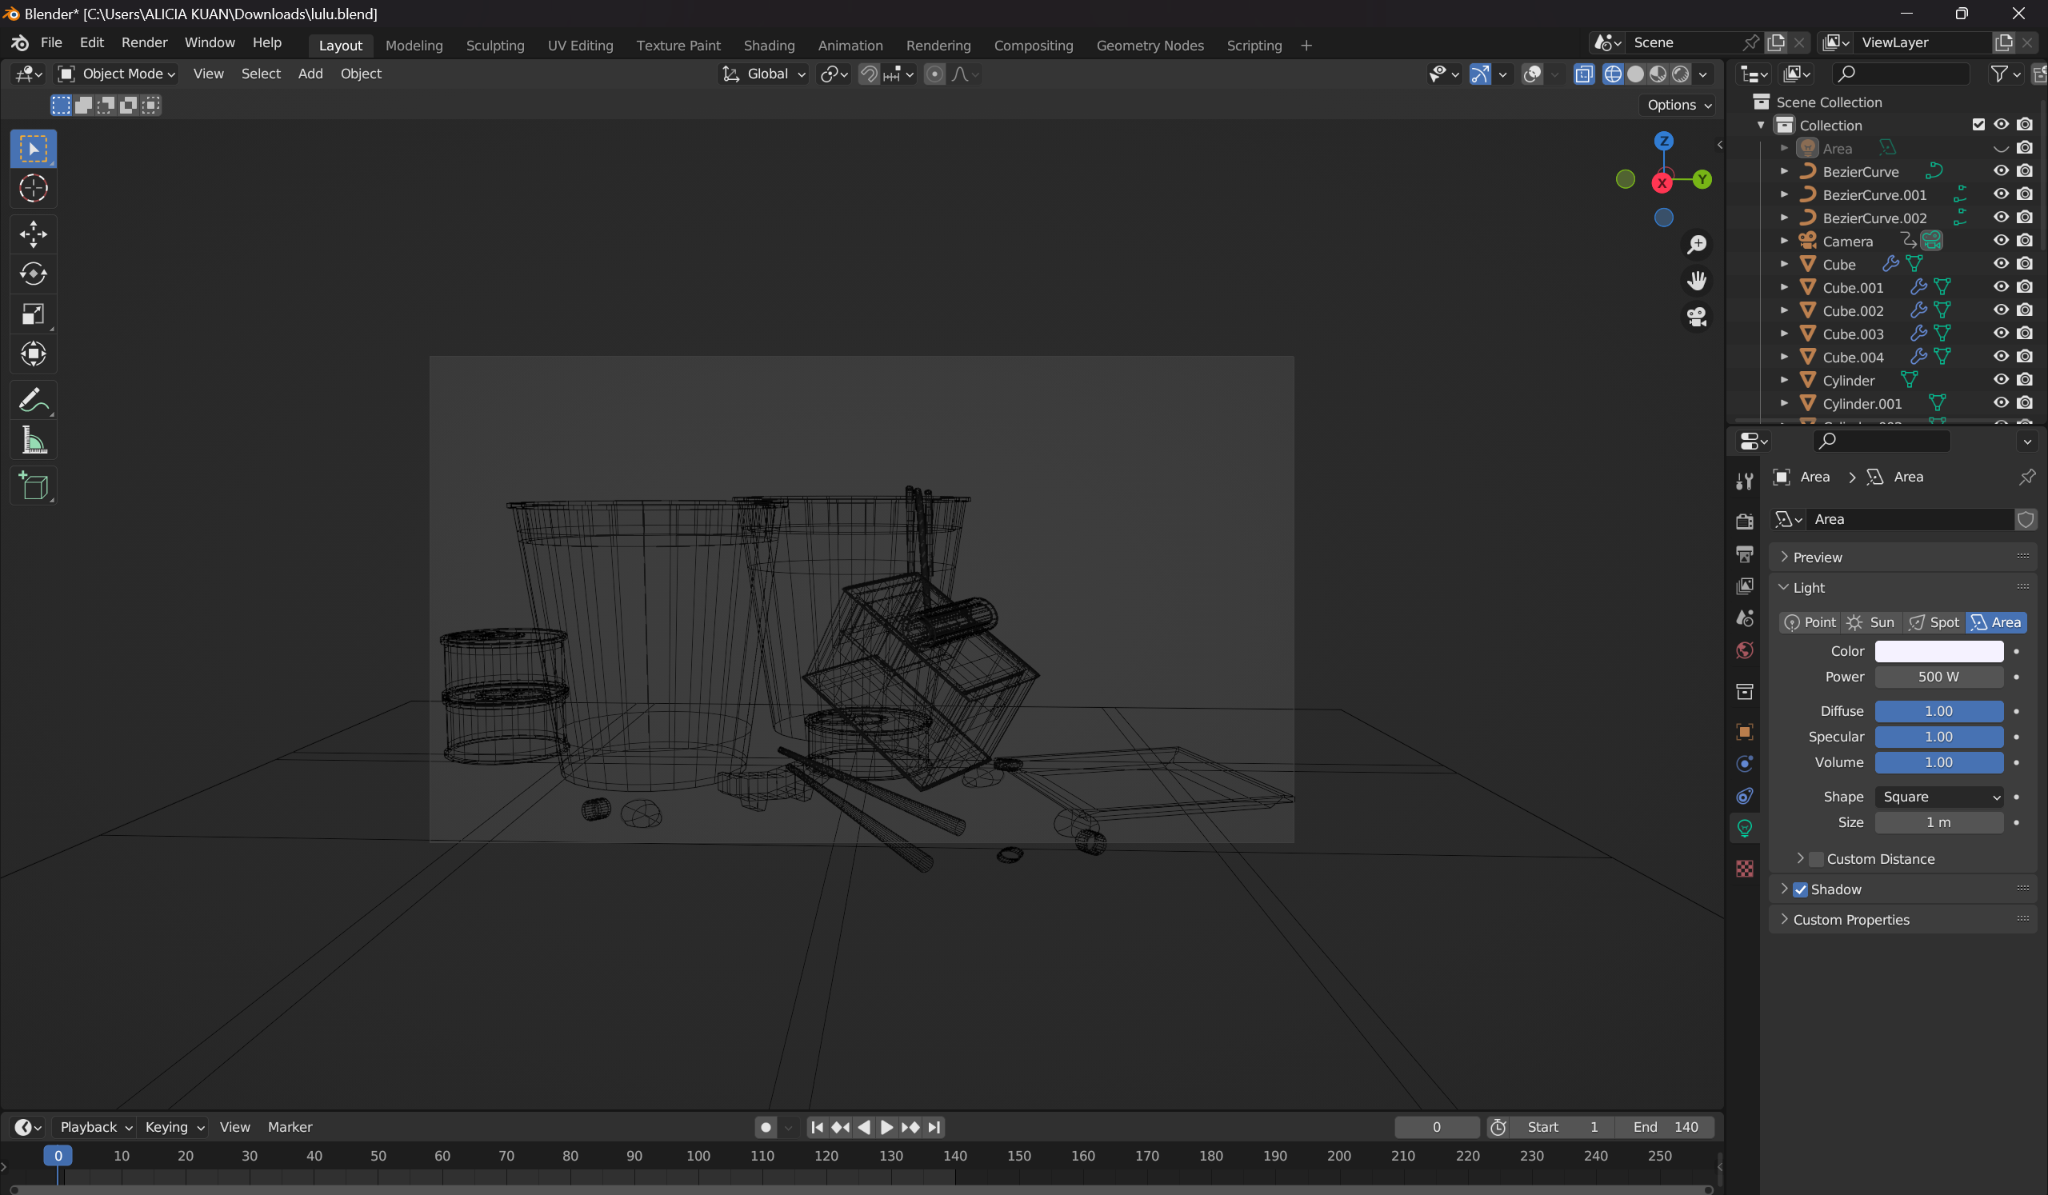
Task: Open the Physics properties tab
Action: 1744,764
